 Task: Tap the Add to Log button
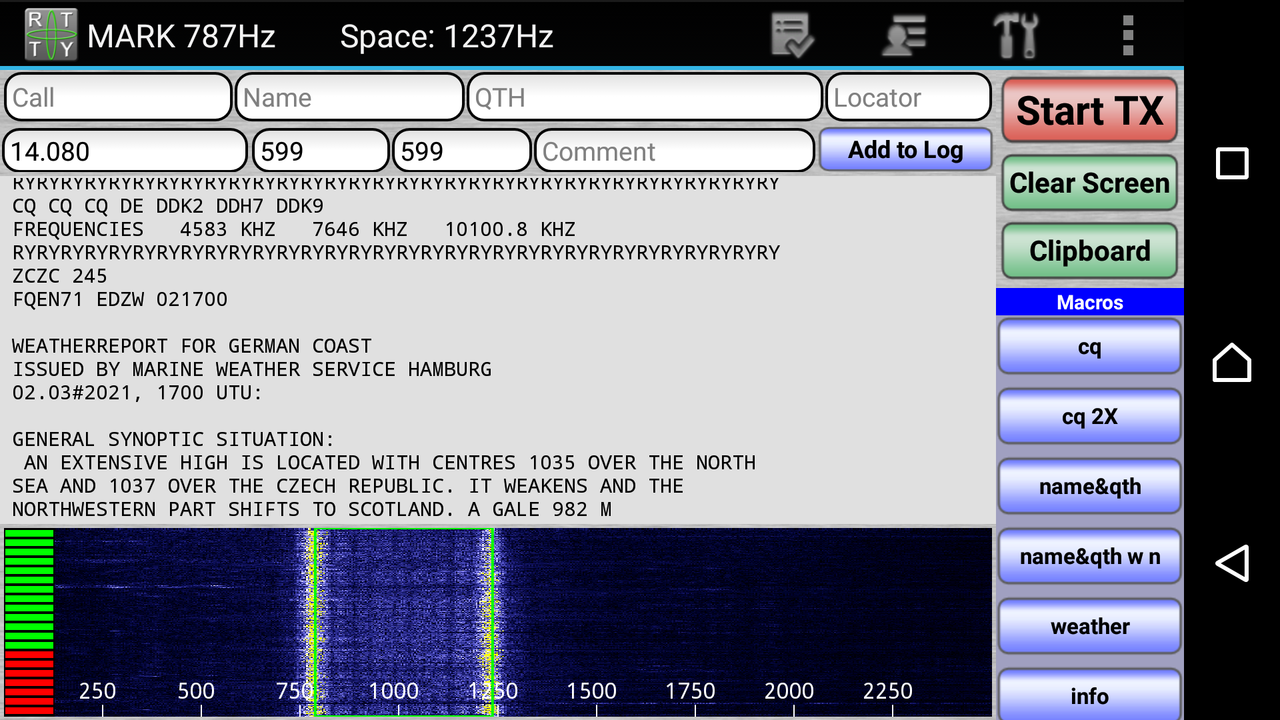coord(906,150)
